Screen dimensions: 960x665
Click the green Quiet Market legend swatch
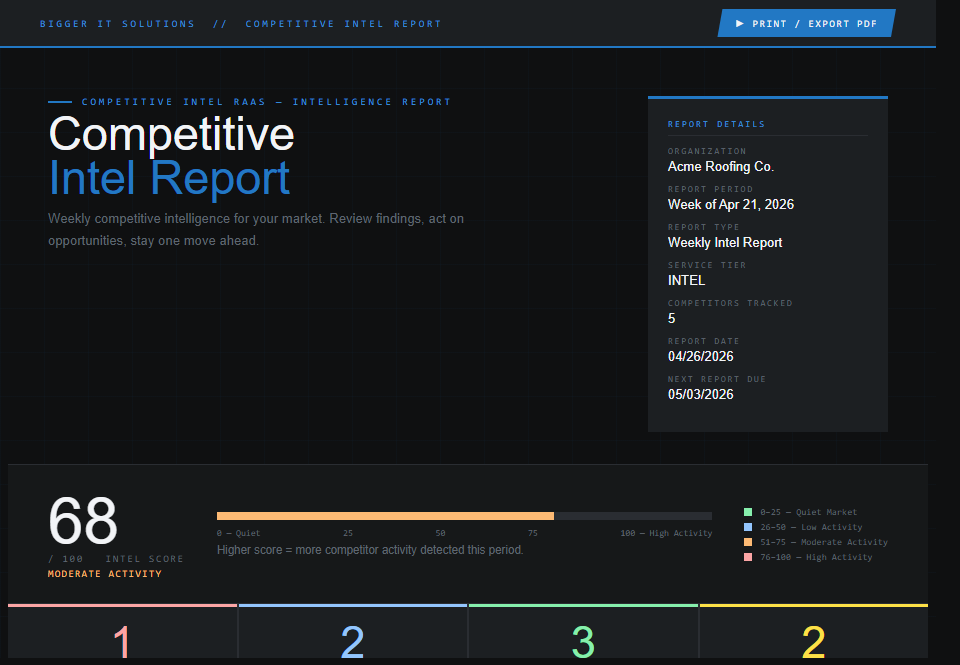click(748, 512)
